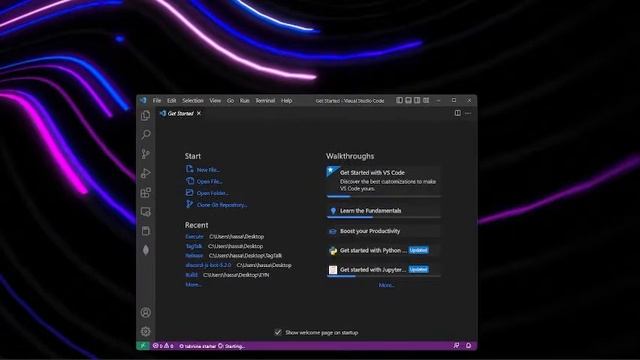Open recent folder TagTalk

coord(193,246)
